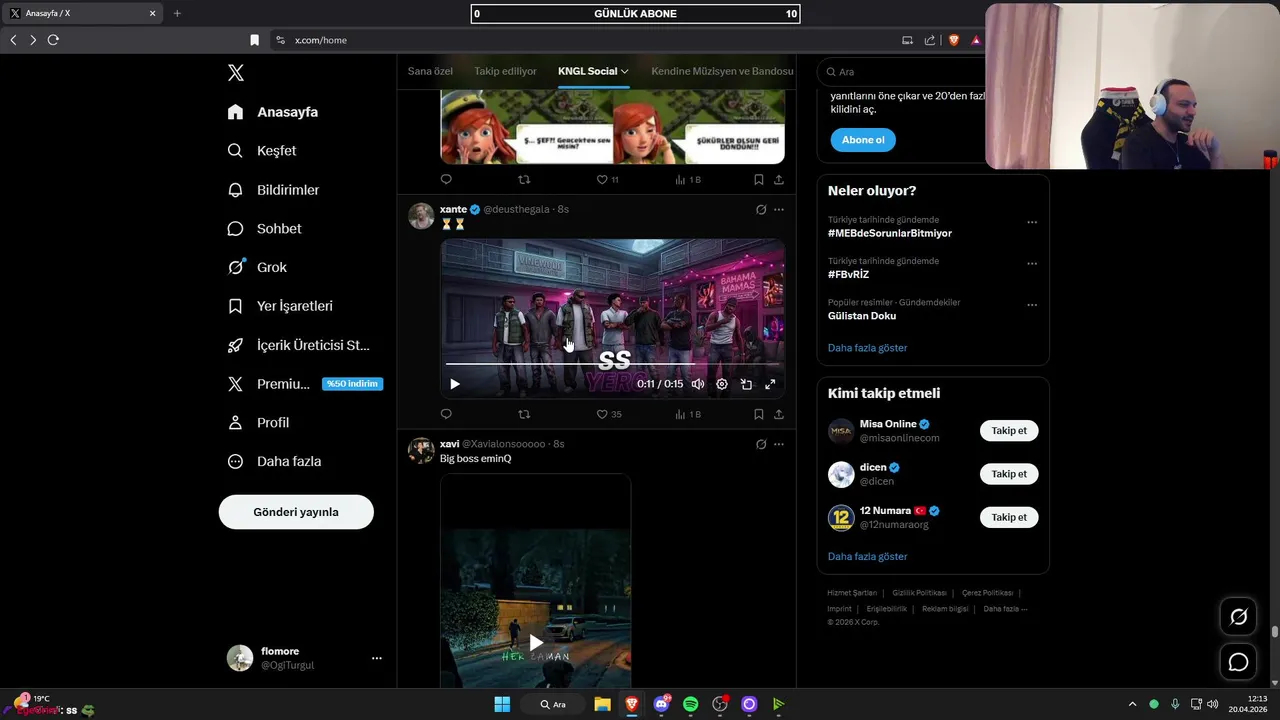
Task: Bookmark this page in the address bar
Action: pos(254,40)
